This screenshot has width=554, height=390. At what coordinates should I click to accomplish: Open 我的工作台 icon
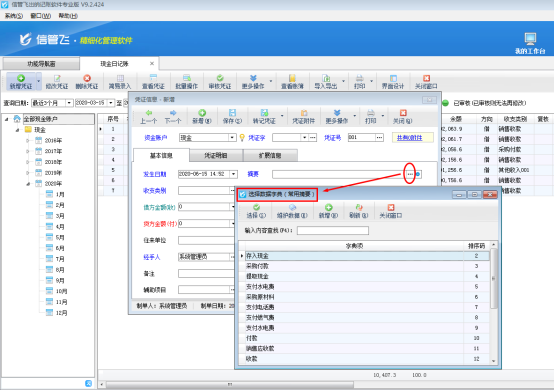point(530,43)
